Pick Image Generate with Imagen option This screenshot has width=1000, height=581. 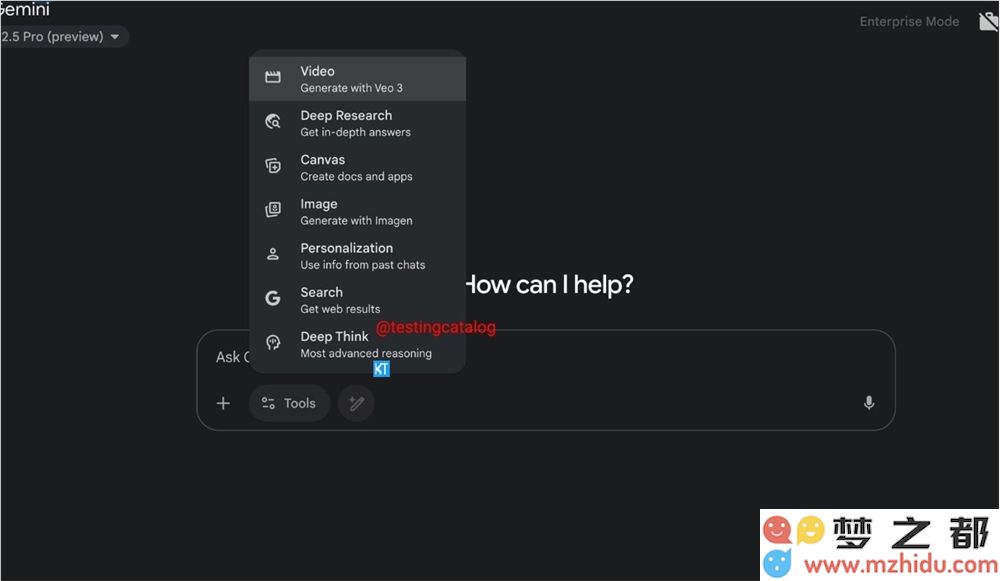pyautogui.click(x=357, y=212)
